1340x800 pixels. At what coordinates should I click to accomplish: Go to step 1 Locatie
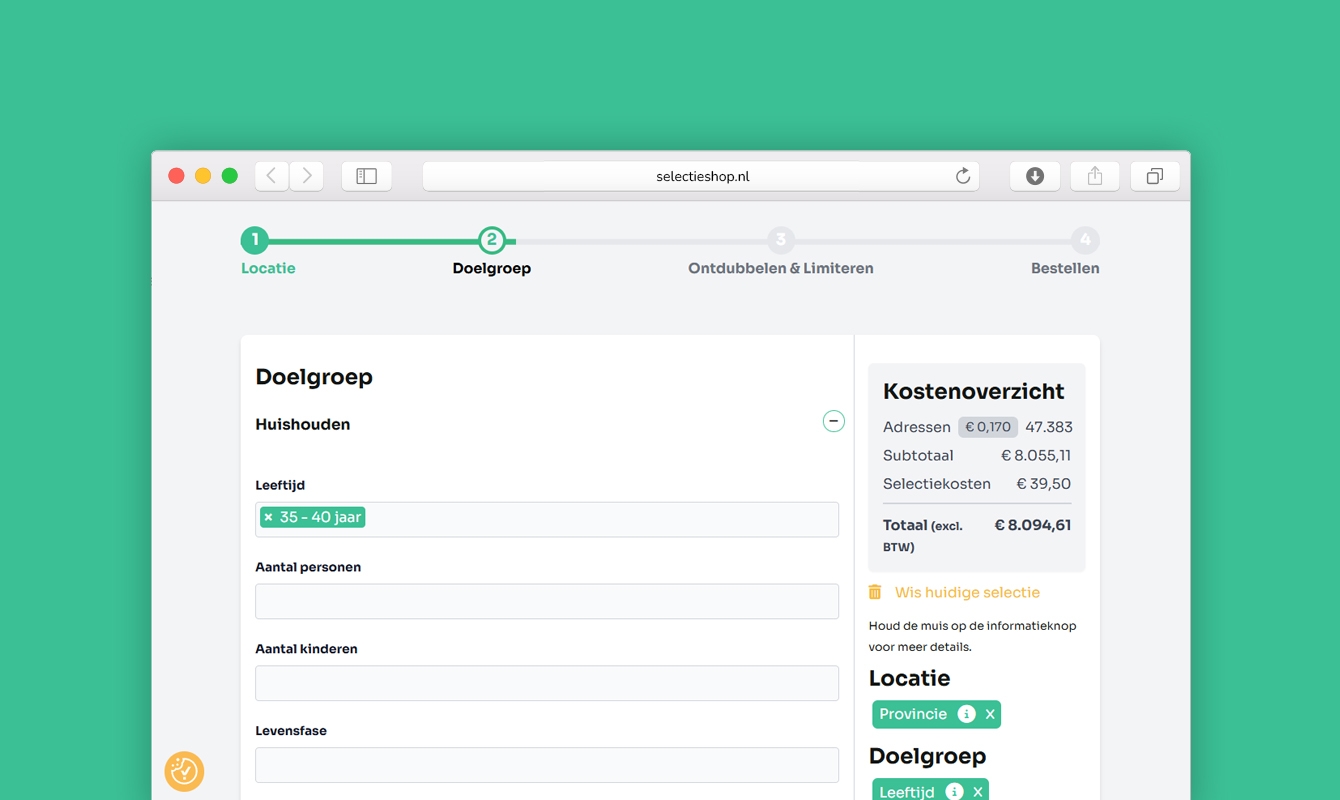pyautogui.click(x=255, y=240)
